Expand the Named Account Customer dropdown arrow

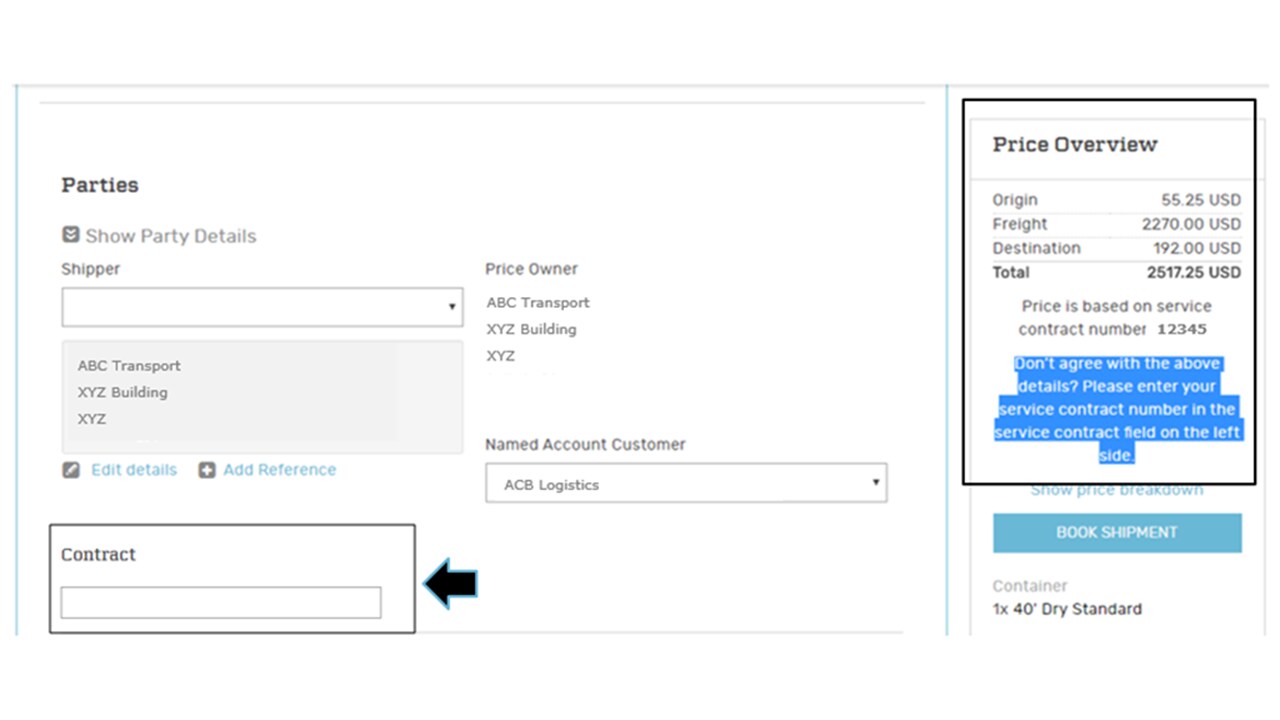(x=876, y=483)
